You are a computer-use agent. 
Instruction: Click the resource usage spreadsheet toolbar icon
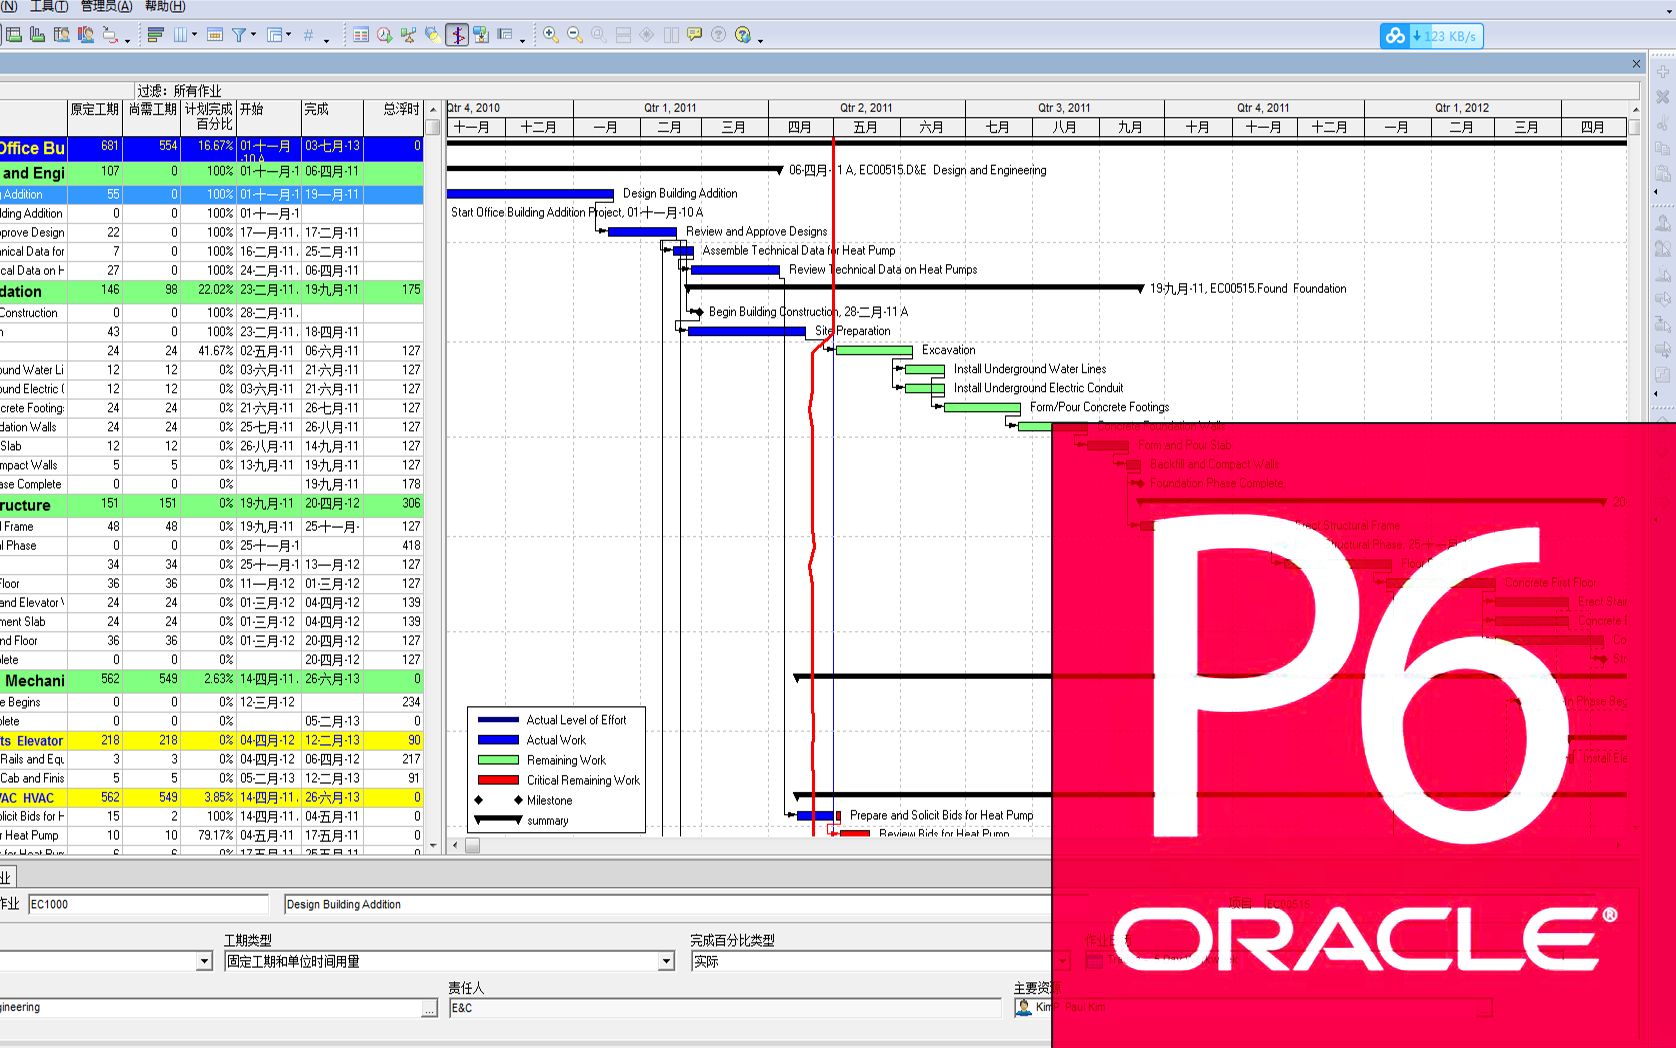[62, 35]
